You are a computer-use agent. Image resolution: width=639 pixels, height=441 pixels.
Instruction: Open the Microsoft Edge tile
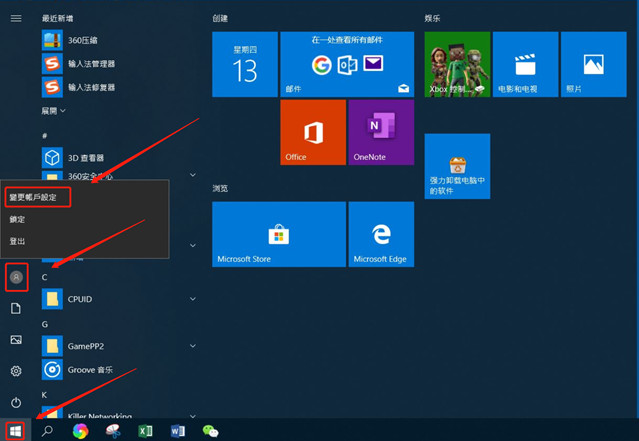click(381, 234)
